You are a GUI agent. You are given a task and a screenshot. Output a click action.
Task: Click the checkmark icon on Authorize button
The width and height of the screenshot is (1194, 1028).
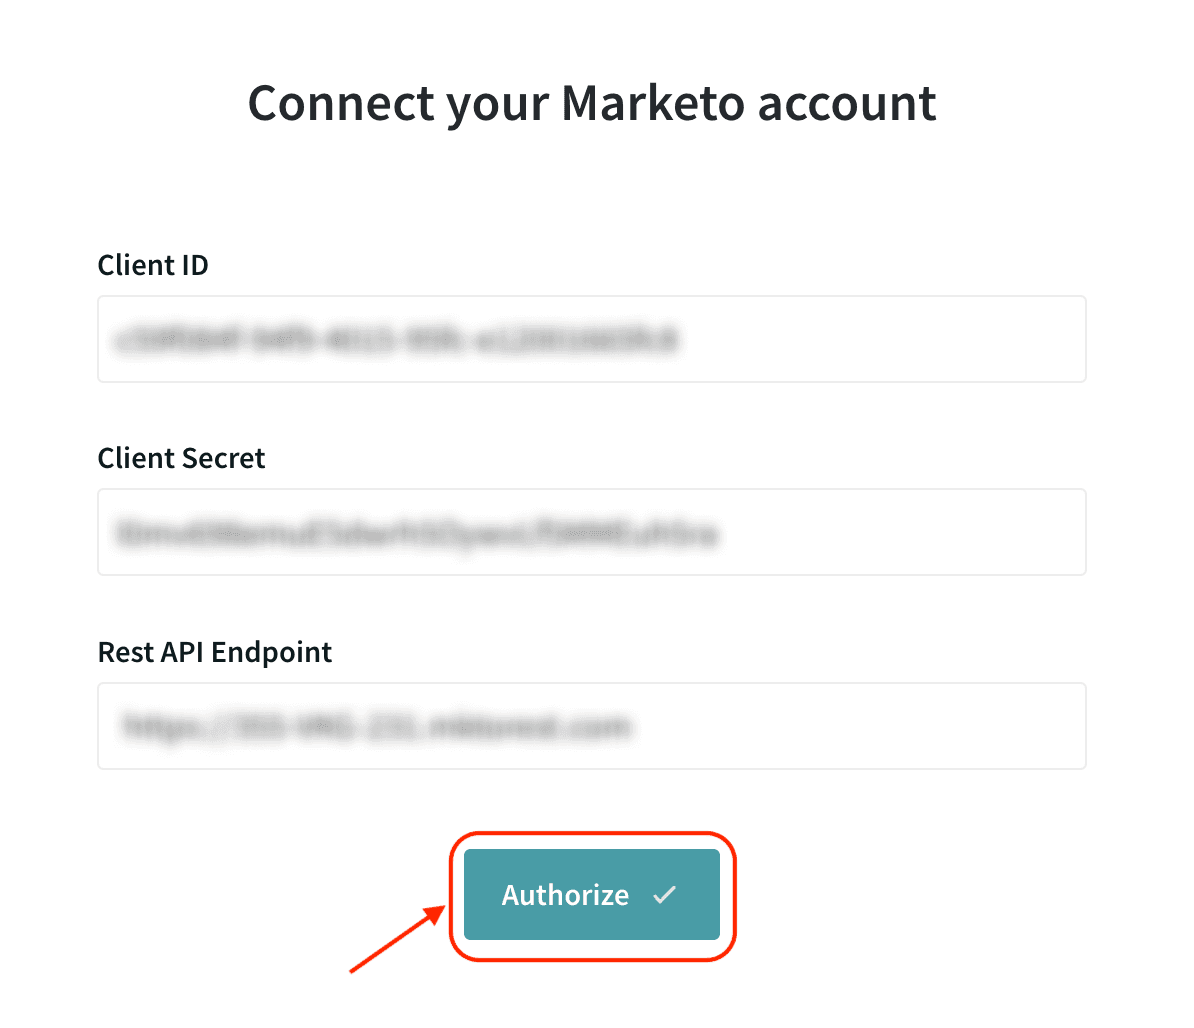point(665,895)
